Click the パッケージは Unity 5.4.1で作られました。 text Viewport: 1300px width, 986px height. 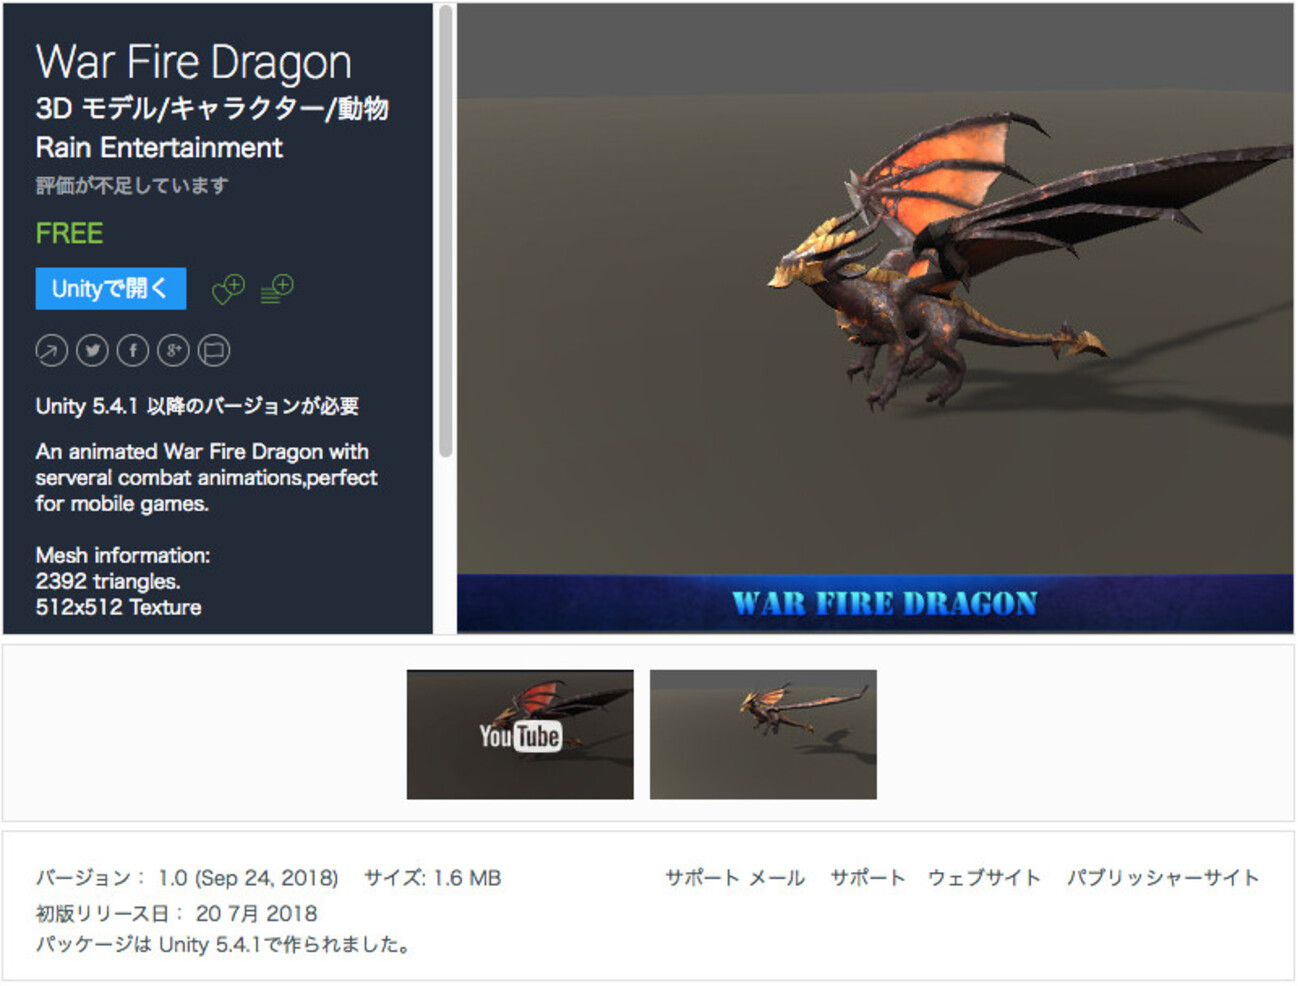click(224, 945)
